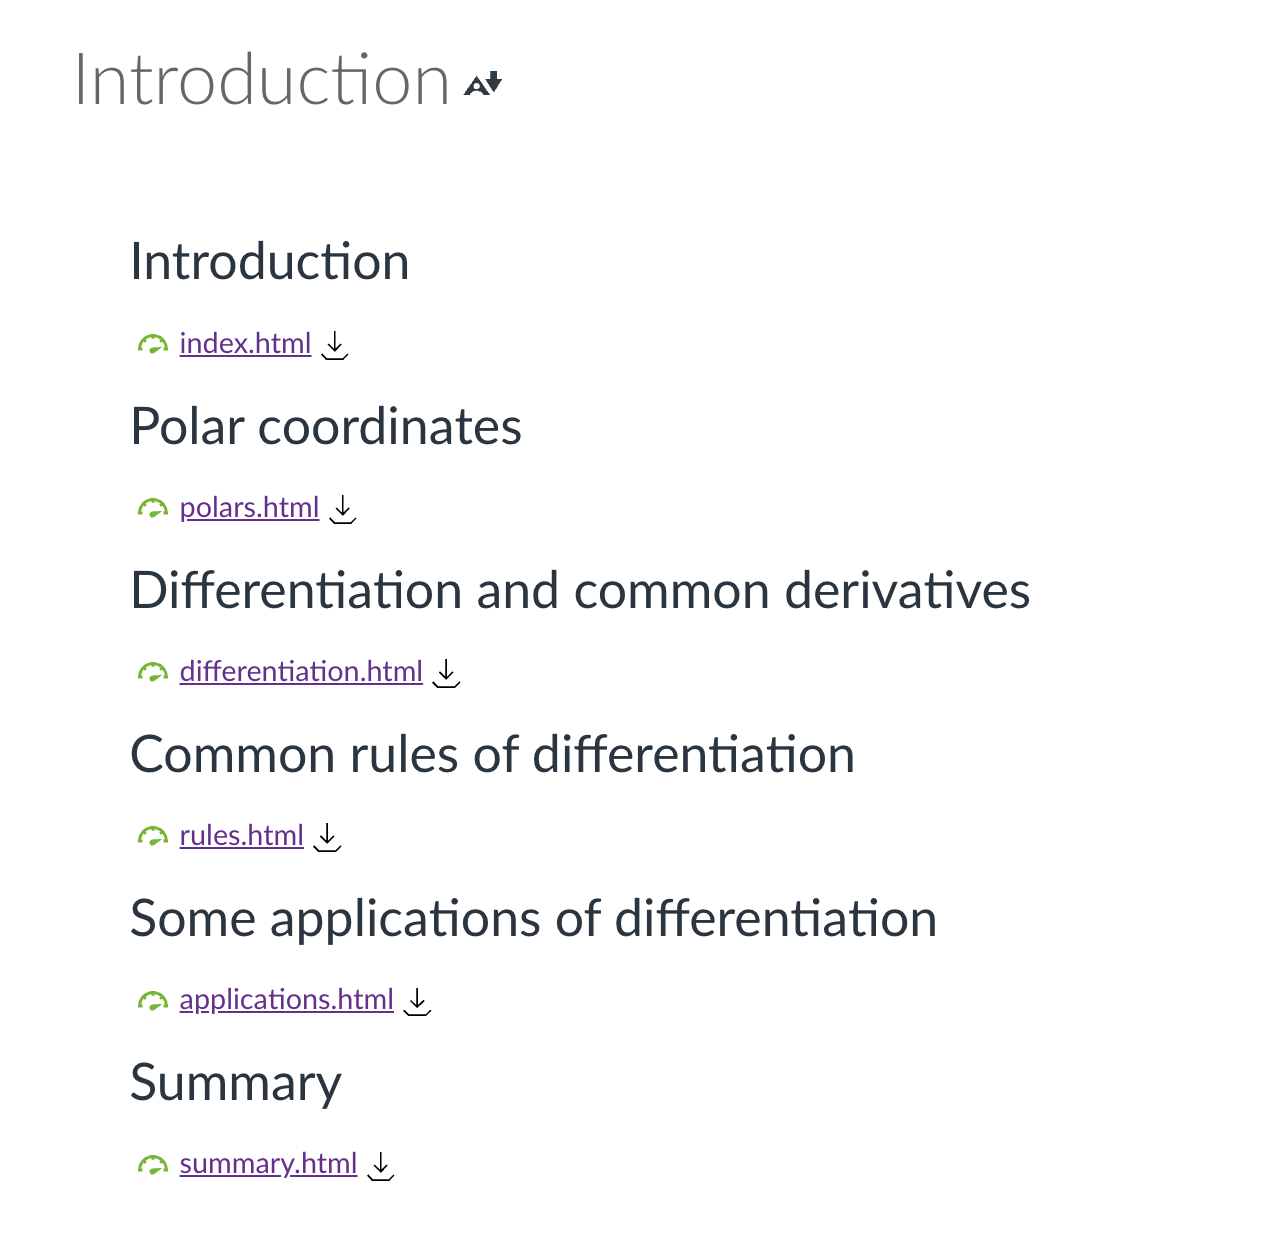The width and height of the screenshot is (1288, 1250).
Task: Open the rules.html file link
Action: tap(241, 835)
